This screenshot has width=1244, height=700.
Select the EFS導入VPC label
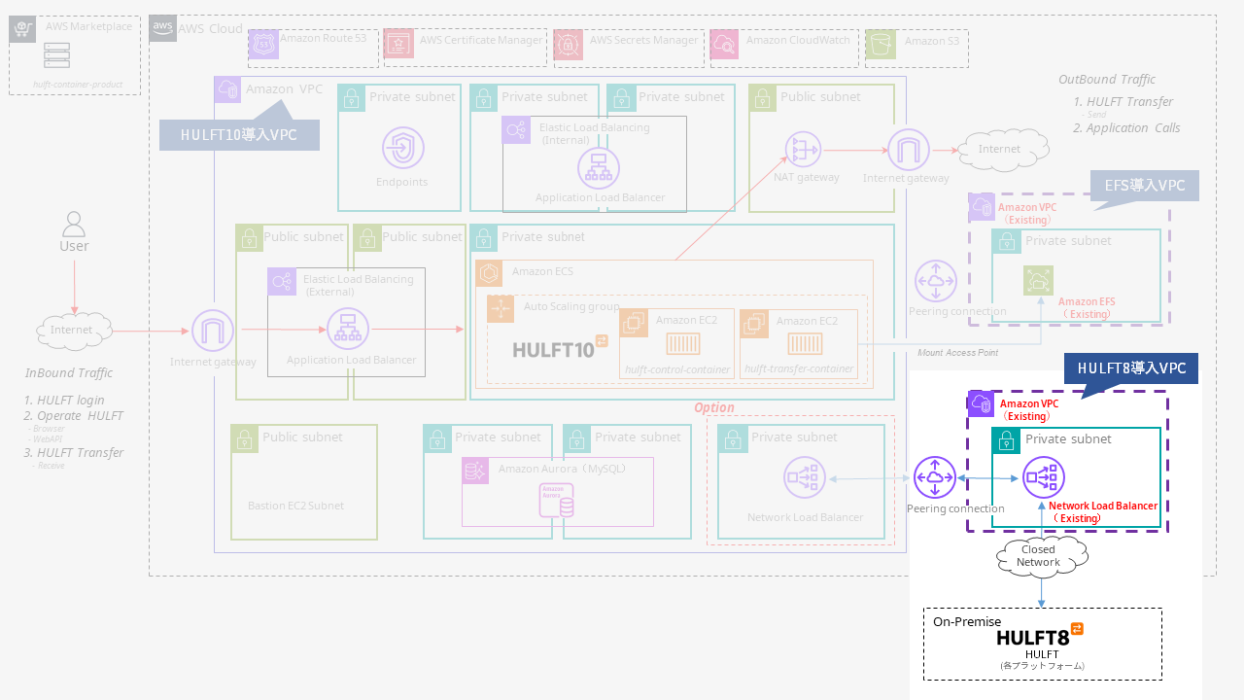pyautogui.click(x=1144, y=185)
